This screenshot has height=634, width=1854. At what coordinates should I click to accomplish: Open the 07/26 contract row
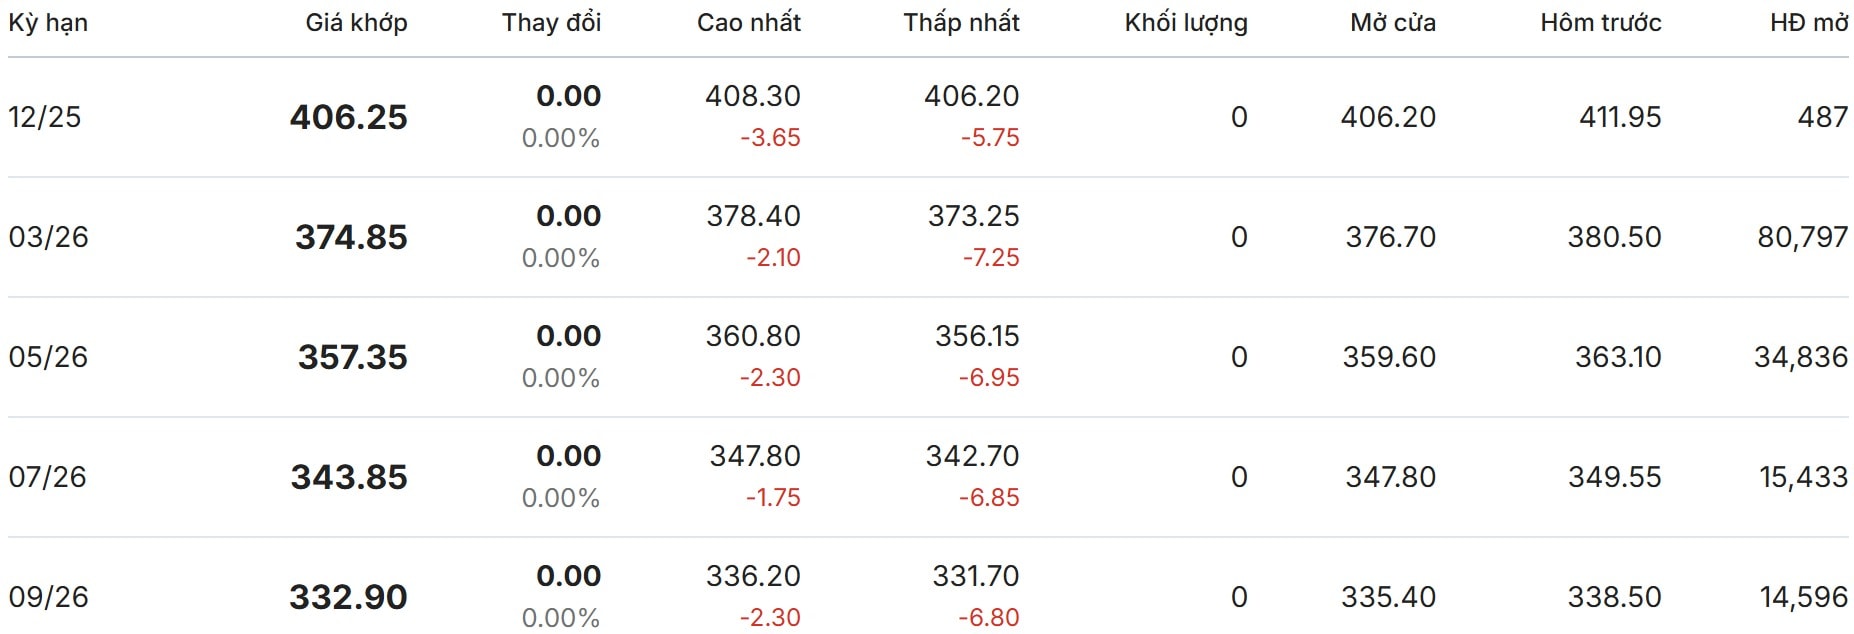47,477
